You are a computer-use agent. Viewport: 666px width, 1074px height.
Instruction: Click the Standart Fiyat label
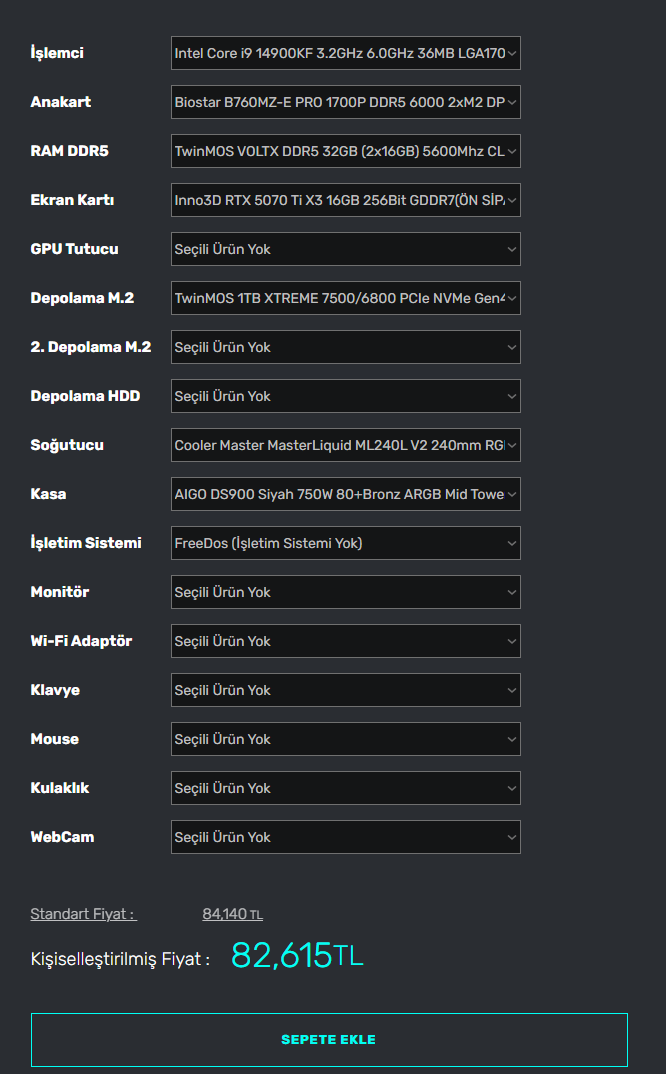pyautogui.click(x=84, y=914)
